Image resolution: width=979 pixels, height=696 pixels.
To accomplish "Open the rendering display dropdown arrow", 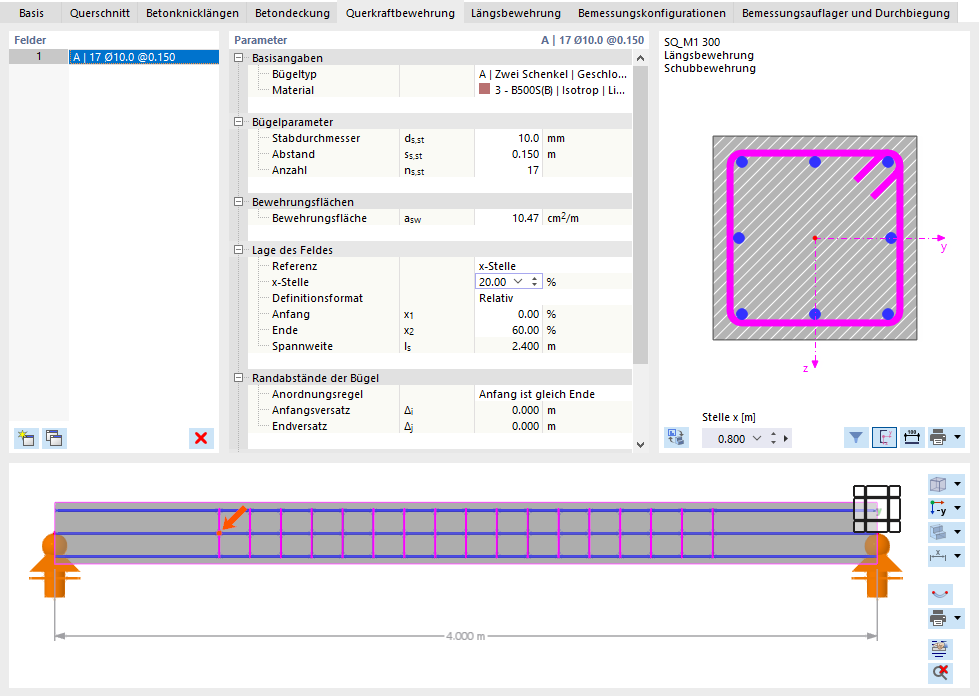I will coord(958,532).
